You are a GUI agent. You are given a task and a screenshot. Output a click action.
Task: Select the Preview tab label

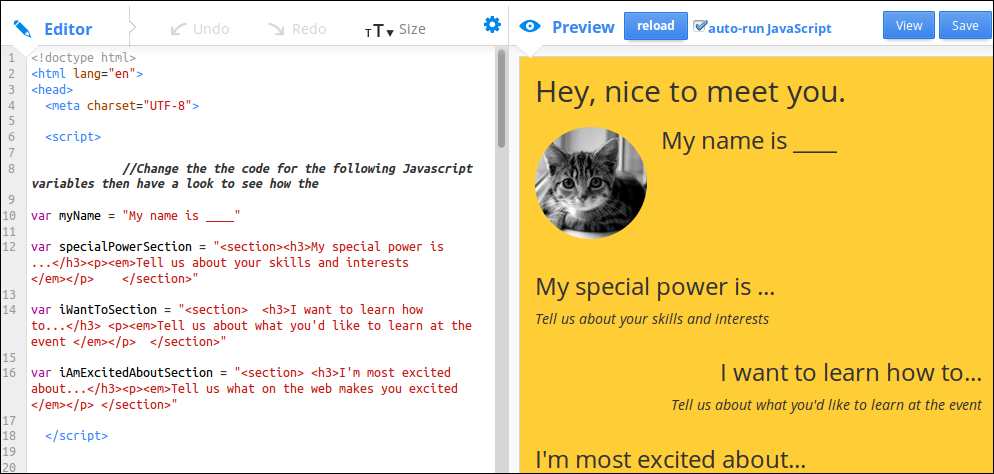tap(583, 27)
